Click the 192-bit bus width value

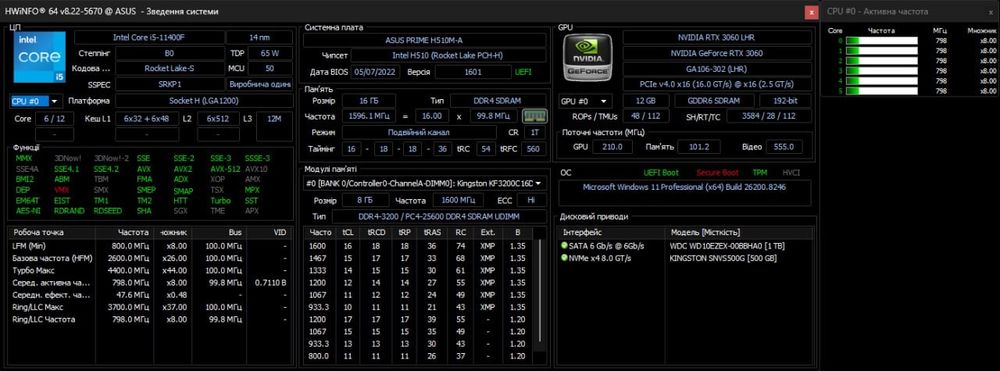[x=785, y=101]
